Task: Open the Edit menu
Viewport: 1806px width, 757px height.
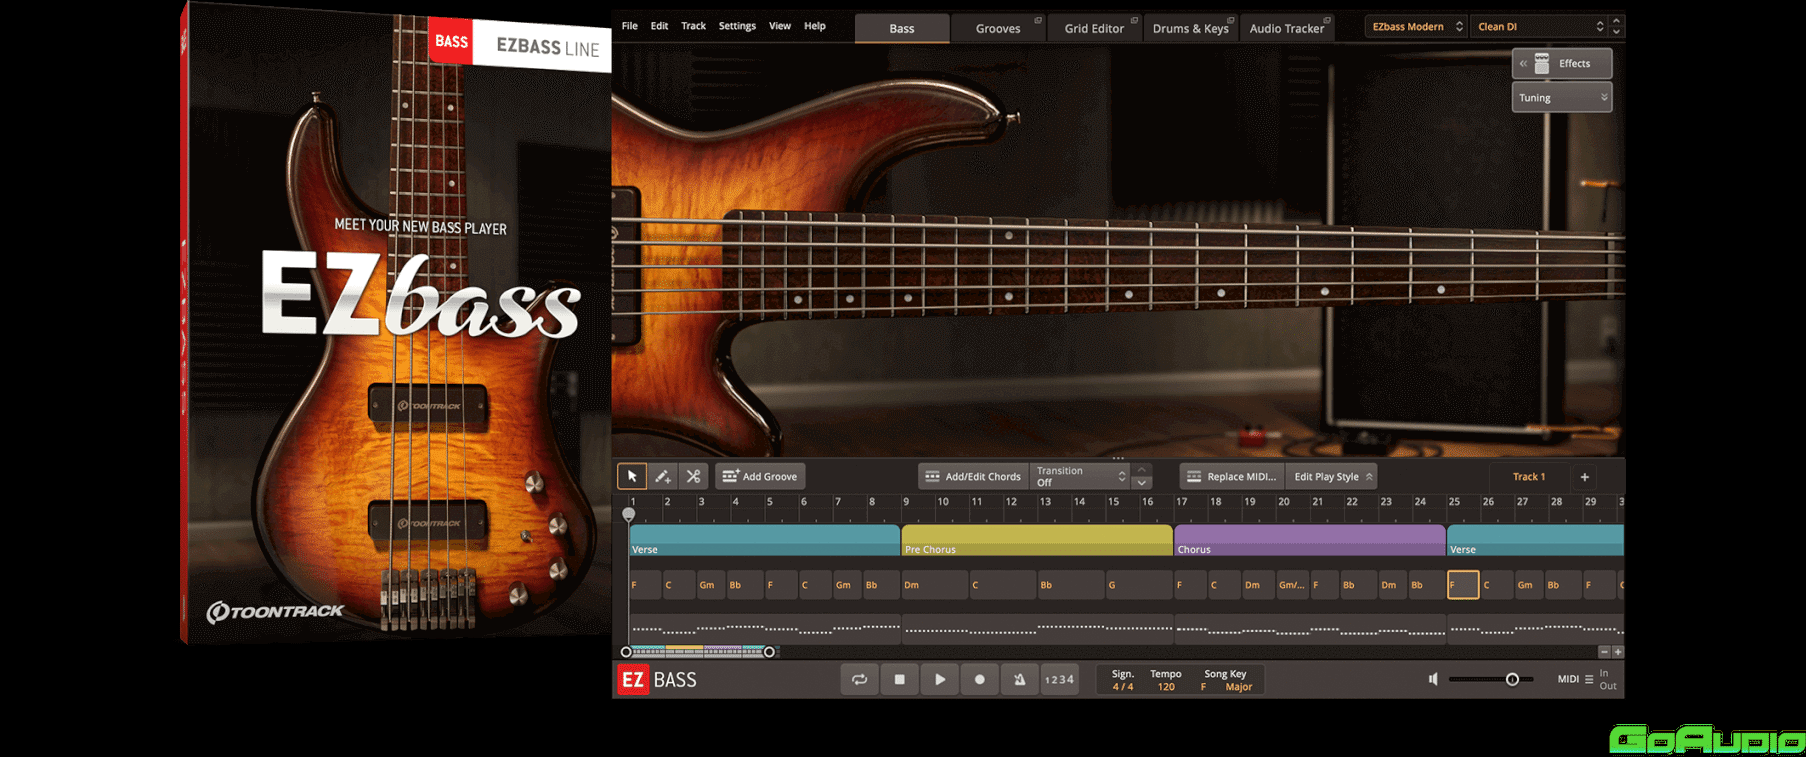Action: coord(659,26)
